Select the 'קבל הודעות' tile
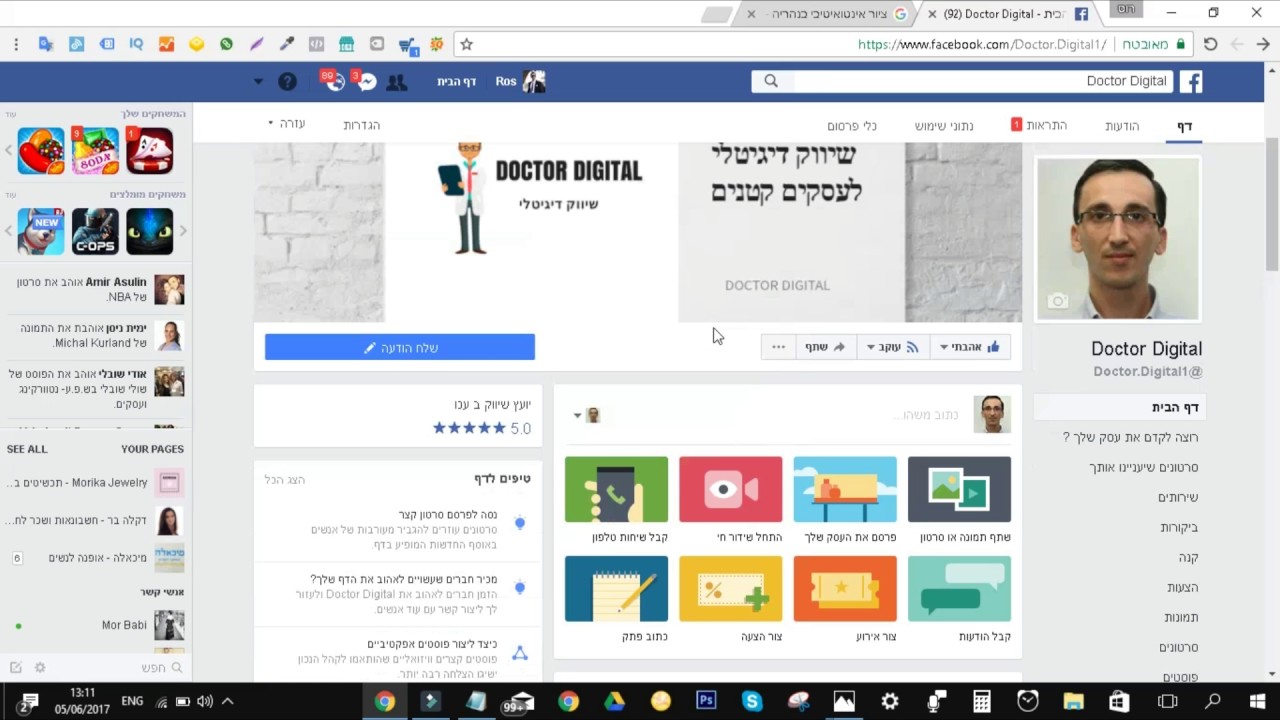1280x720 pixels. tap(959, 599)
